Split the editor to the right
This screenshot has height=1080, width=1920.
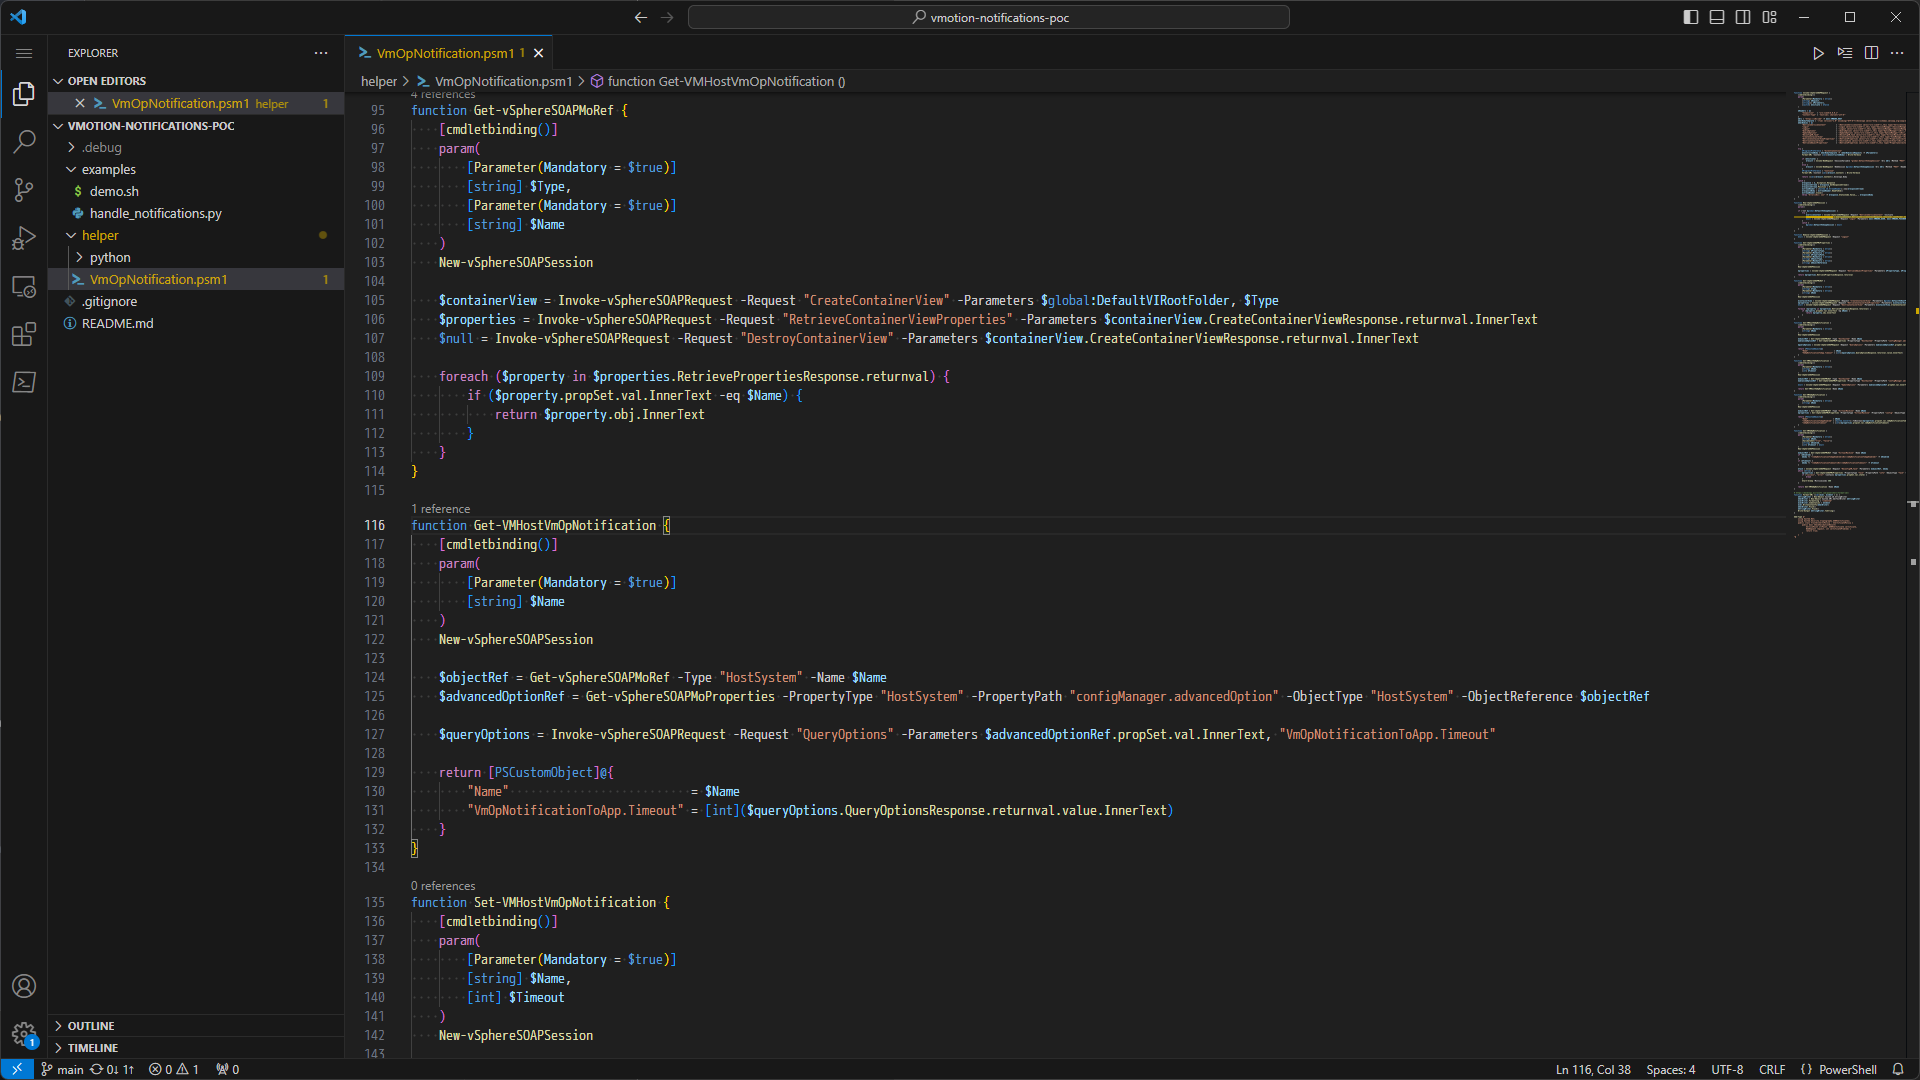(1870, 53)
